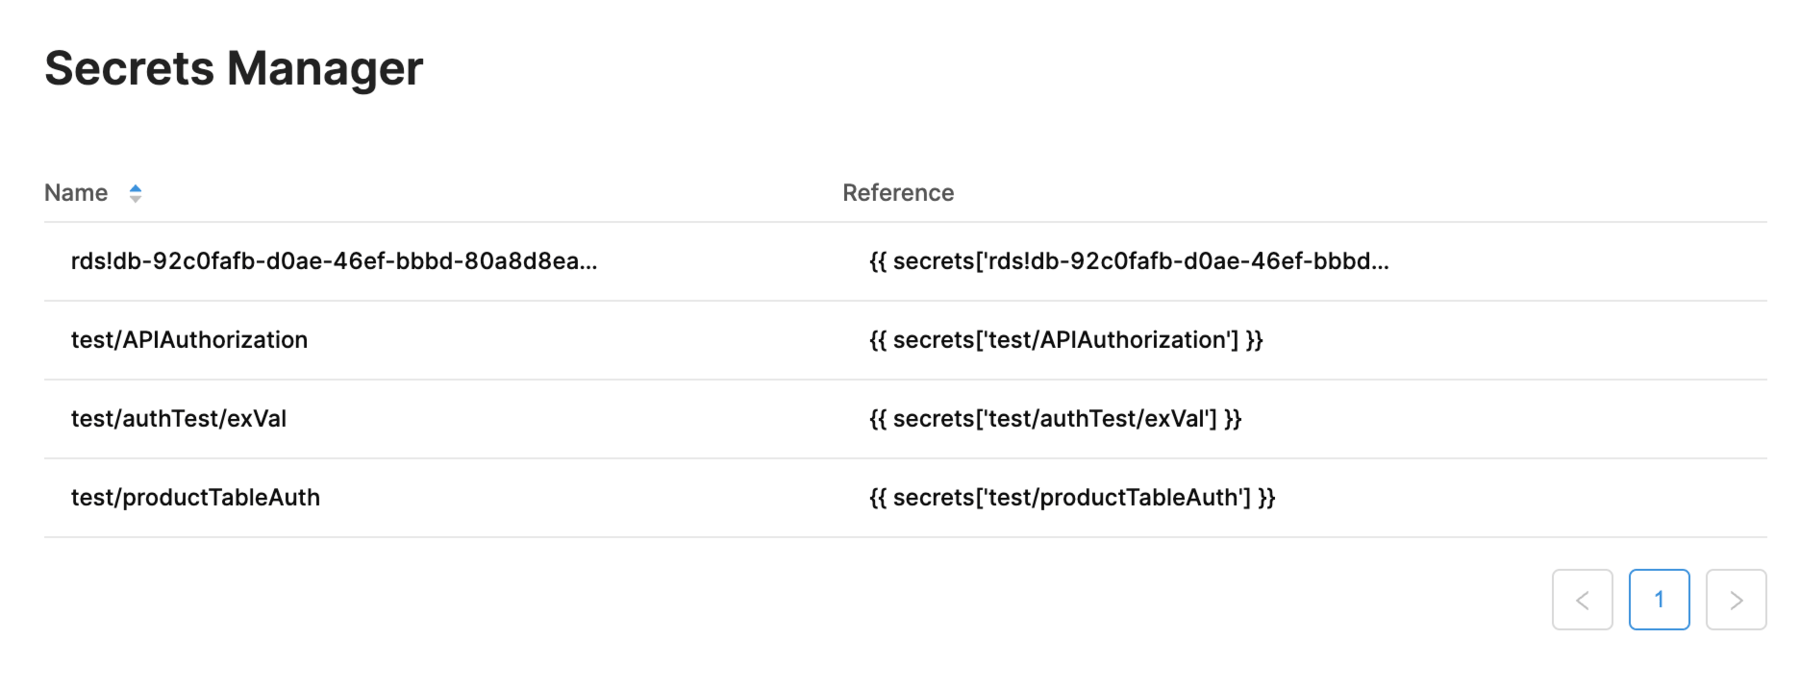The height and width of the screenshot is (688, 1800).
Task: Go to the next page
Action: point(1736,600)
